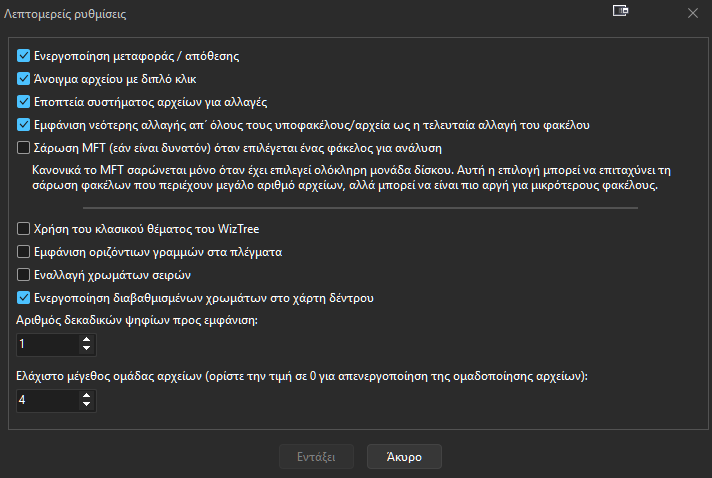Uncheck Εποπτεία συστήματος αρχείων για αλλαγές
712x478 pixels.
tap(25, 101)
